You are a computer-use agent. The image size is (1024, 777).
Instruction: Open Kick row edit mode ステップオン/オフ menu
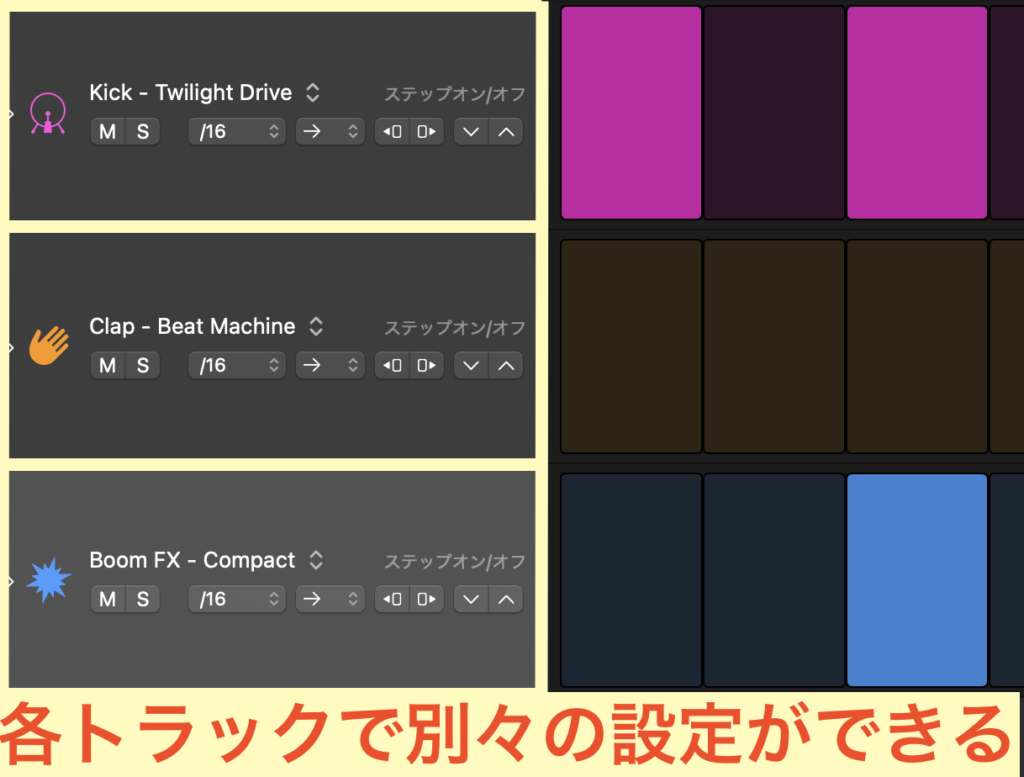[455, 94]
